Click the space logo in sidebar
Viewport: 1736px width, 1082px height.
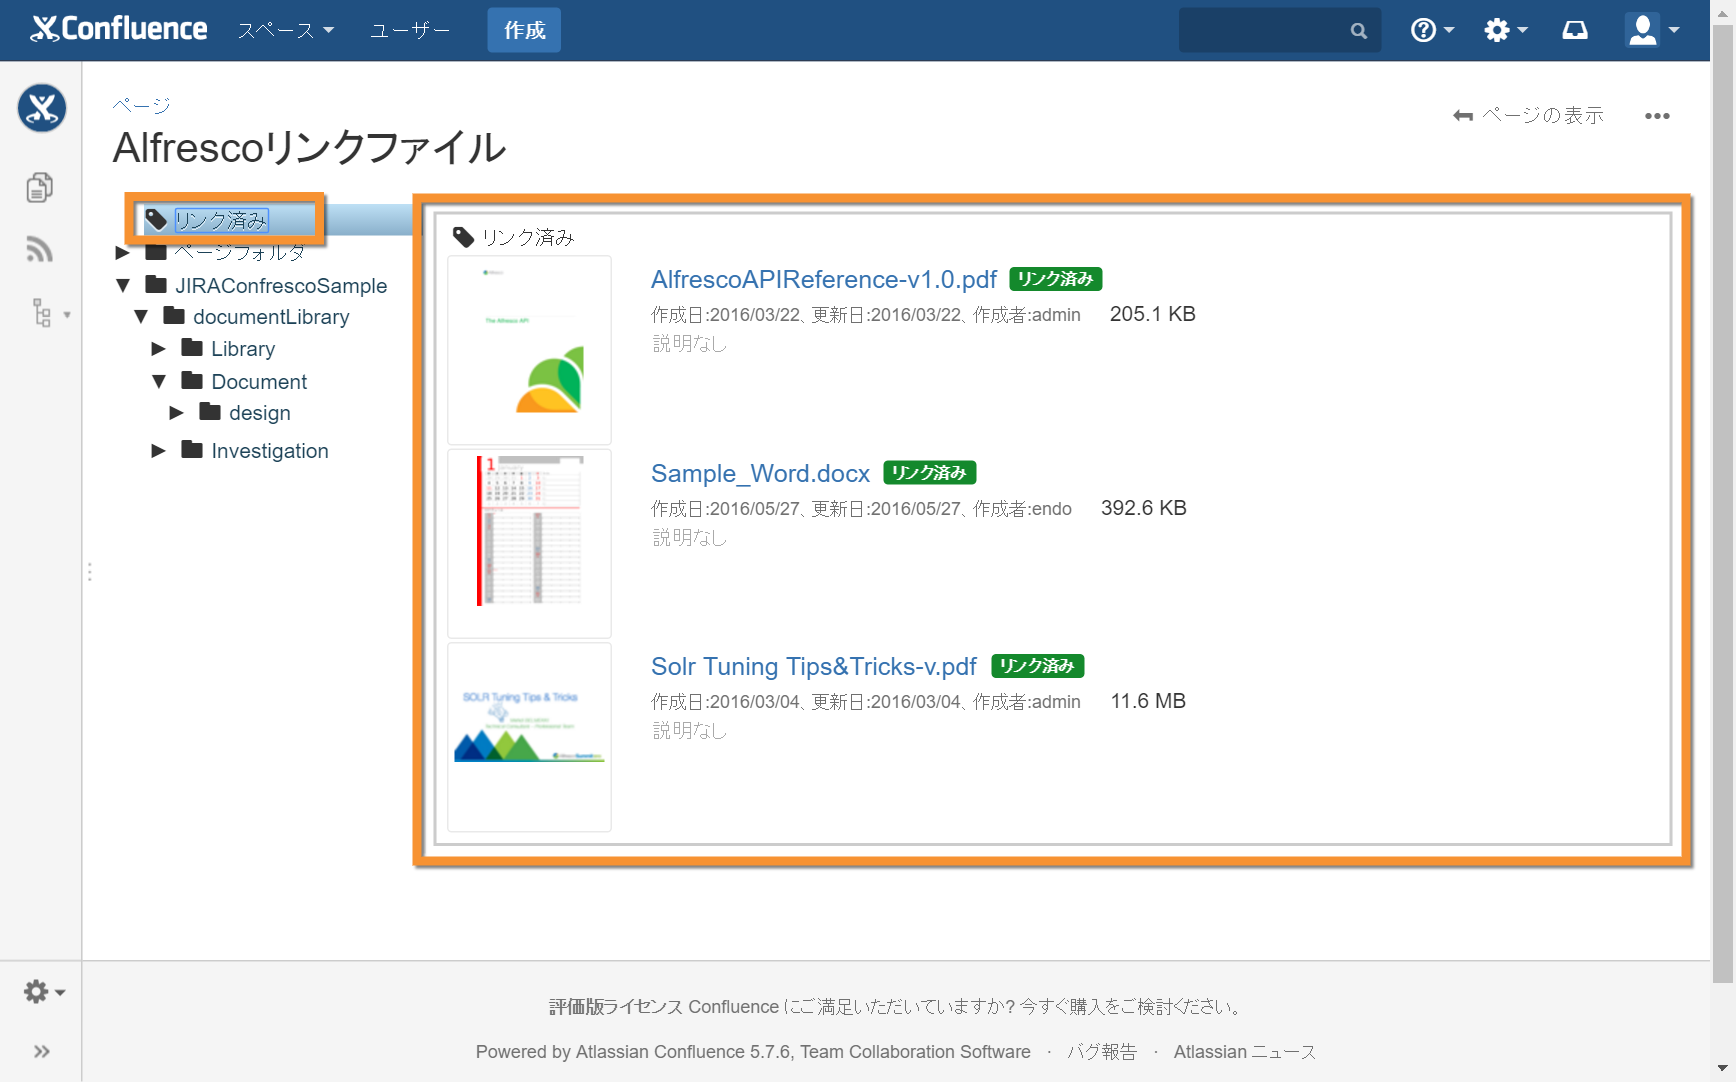click(x=42, y=108)
